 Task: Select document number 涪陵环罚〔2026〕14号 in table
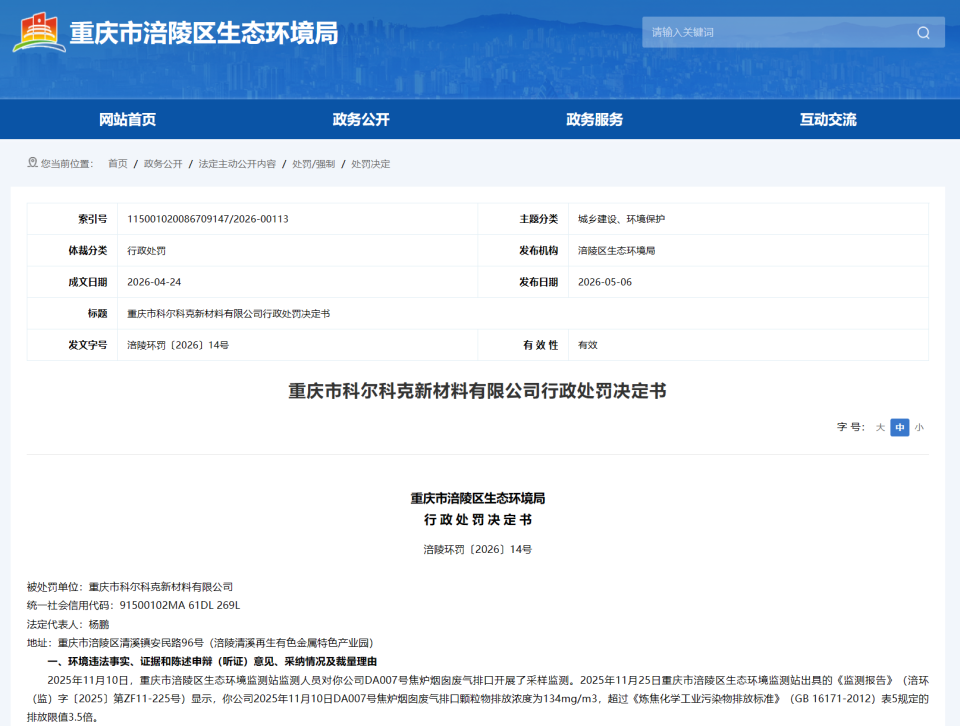coord(178,345)
